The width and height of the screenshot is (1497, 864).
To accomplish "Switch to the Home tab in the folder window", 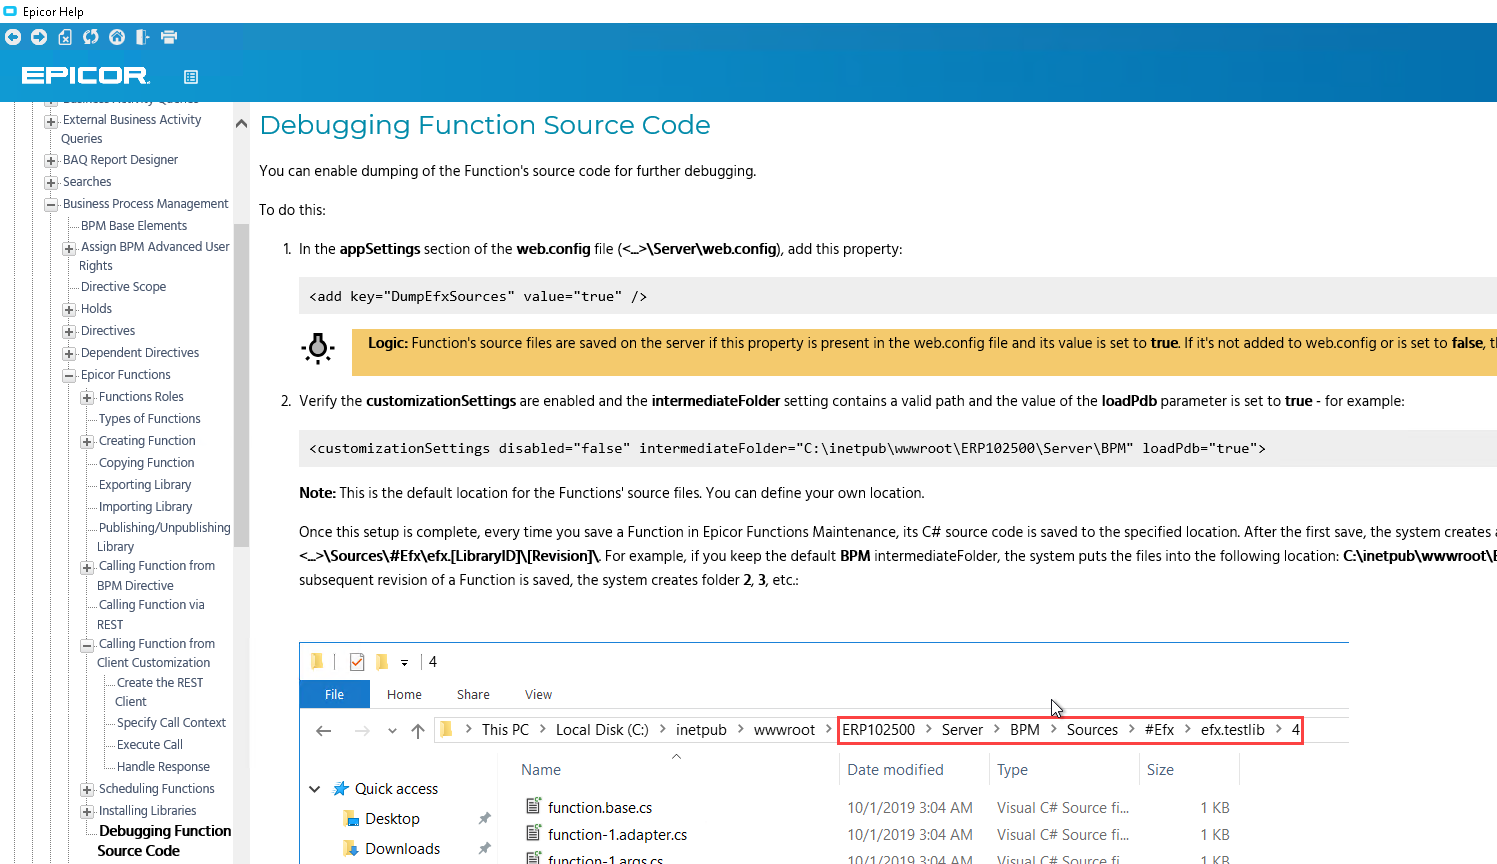I will coord(404,694).
